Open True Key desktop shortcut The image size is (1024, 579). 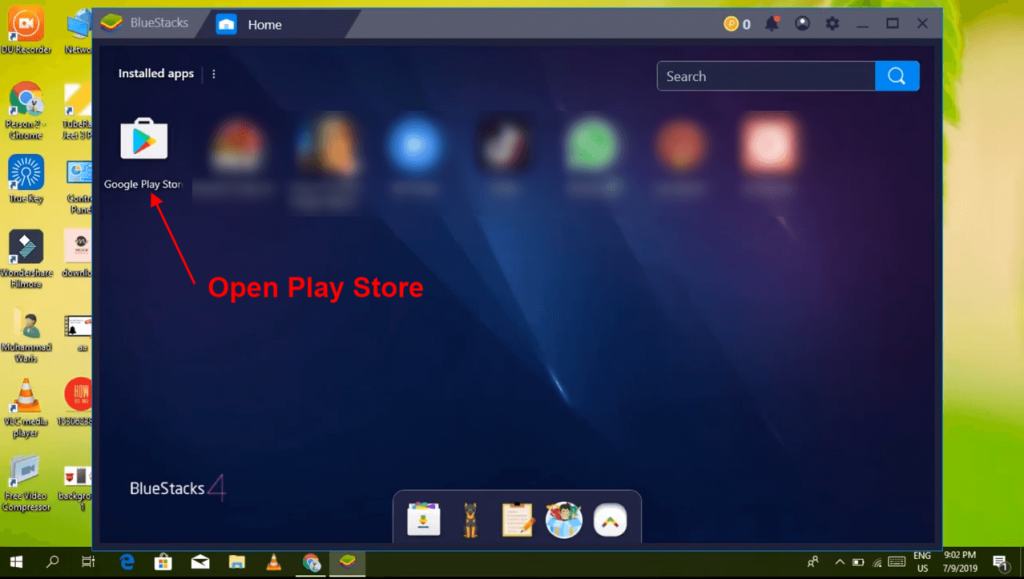26,180
